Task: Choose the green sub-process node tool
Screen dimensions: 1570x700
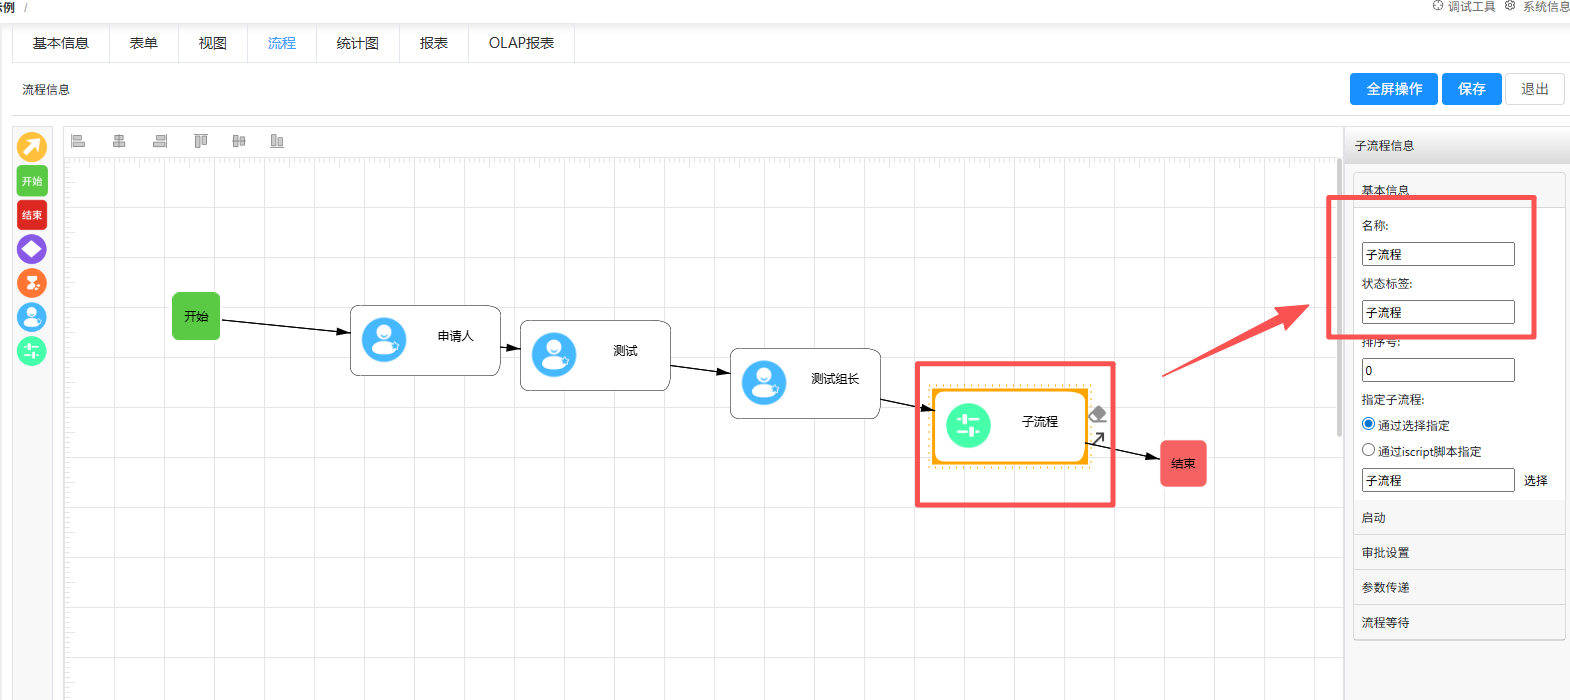Action: coord(32,351)
